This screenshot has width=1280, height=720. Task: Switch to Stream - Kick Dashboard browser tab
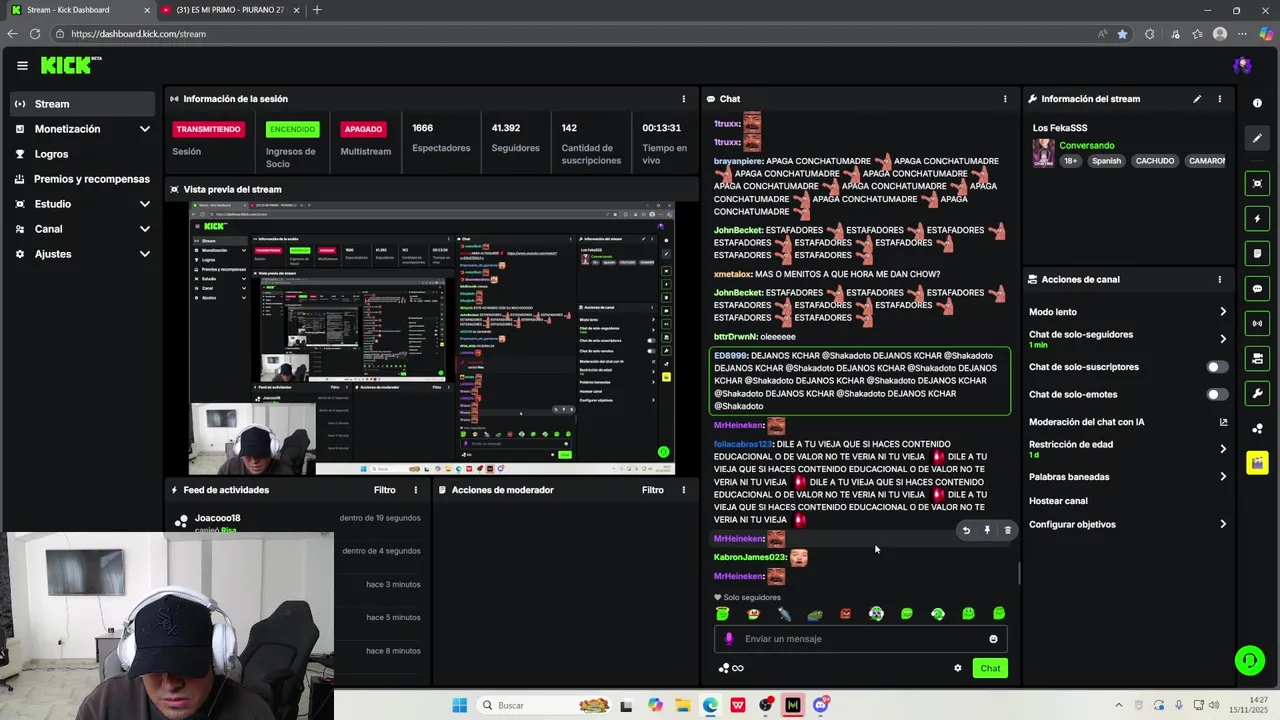click(x=80, y=10)
